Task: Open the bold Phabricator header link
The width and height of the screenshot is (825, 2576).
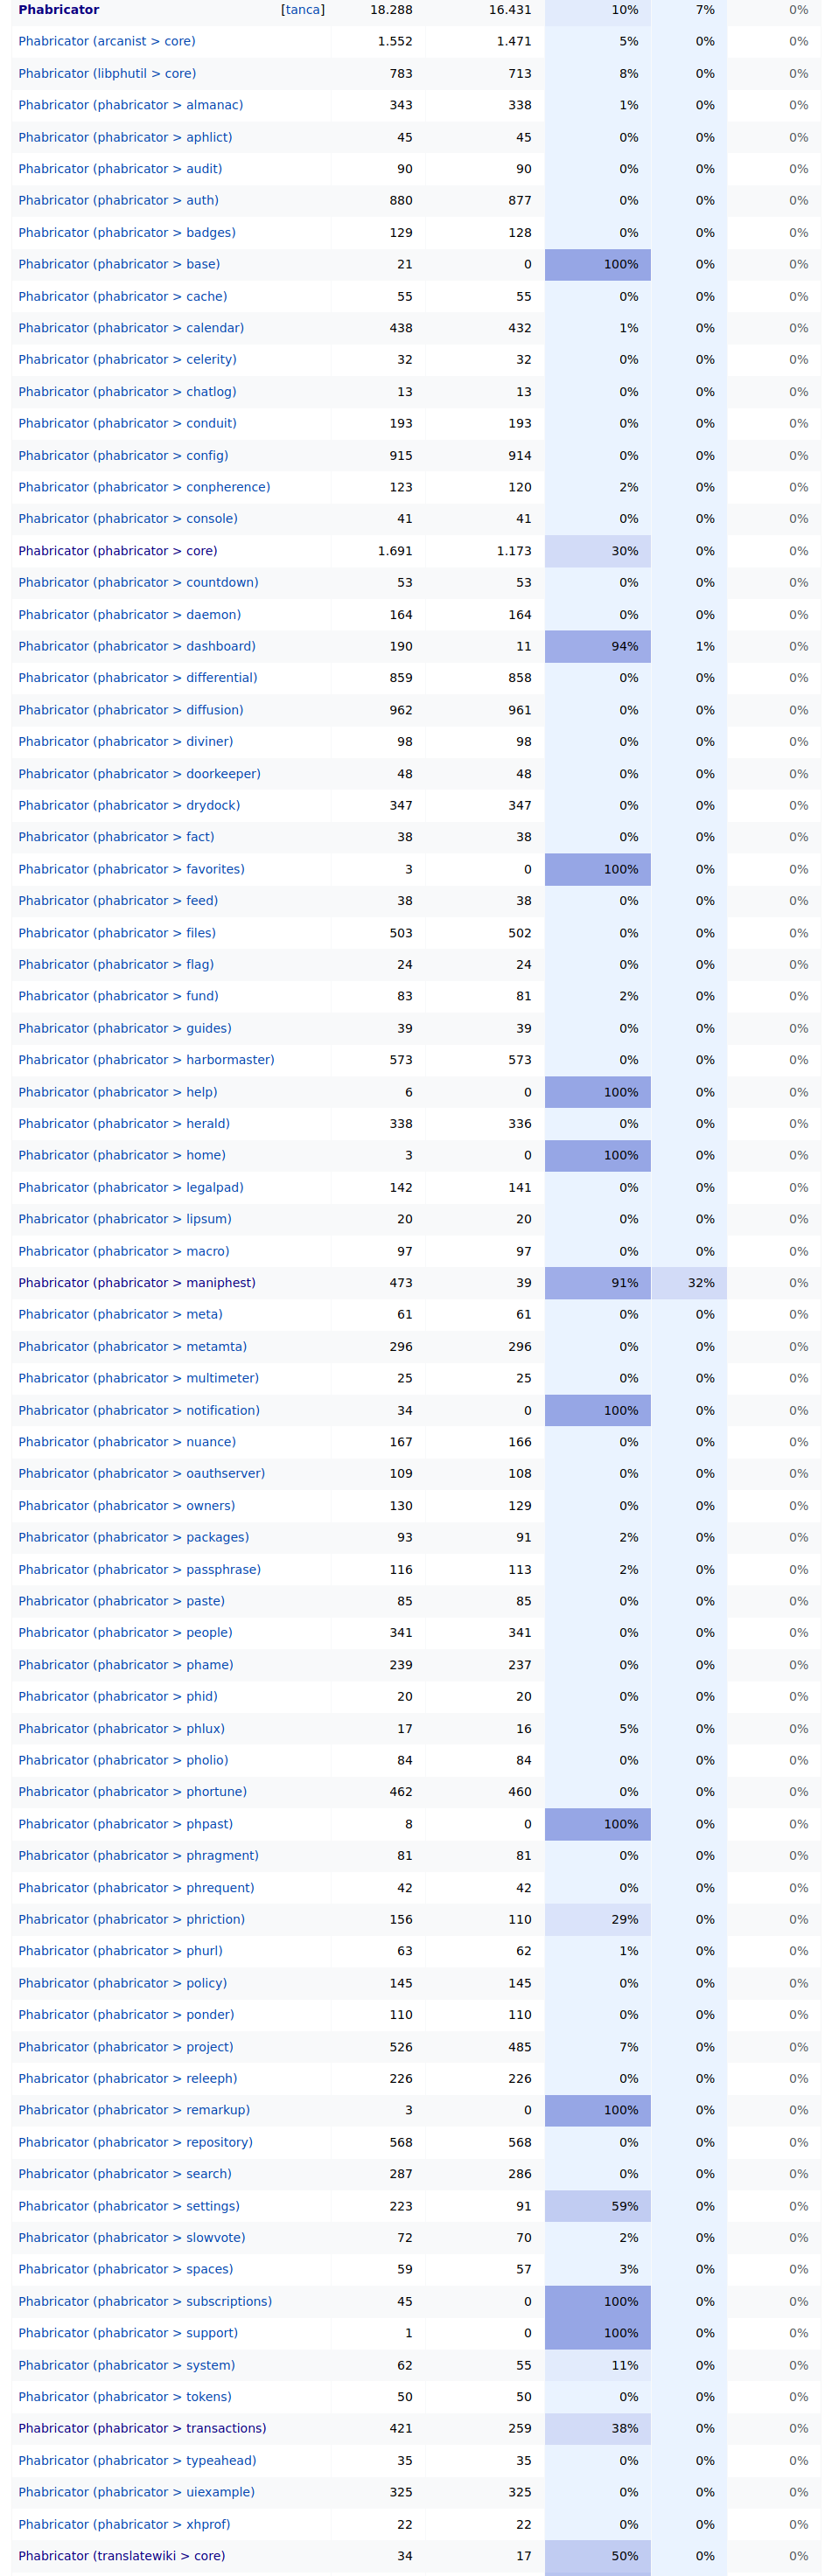Action: coord(58,10)
